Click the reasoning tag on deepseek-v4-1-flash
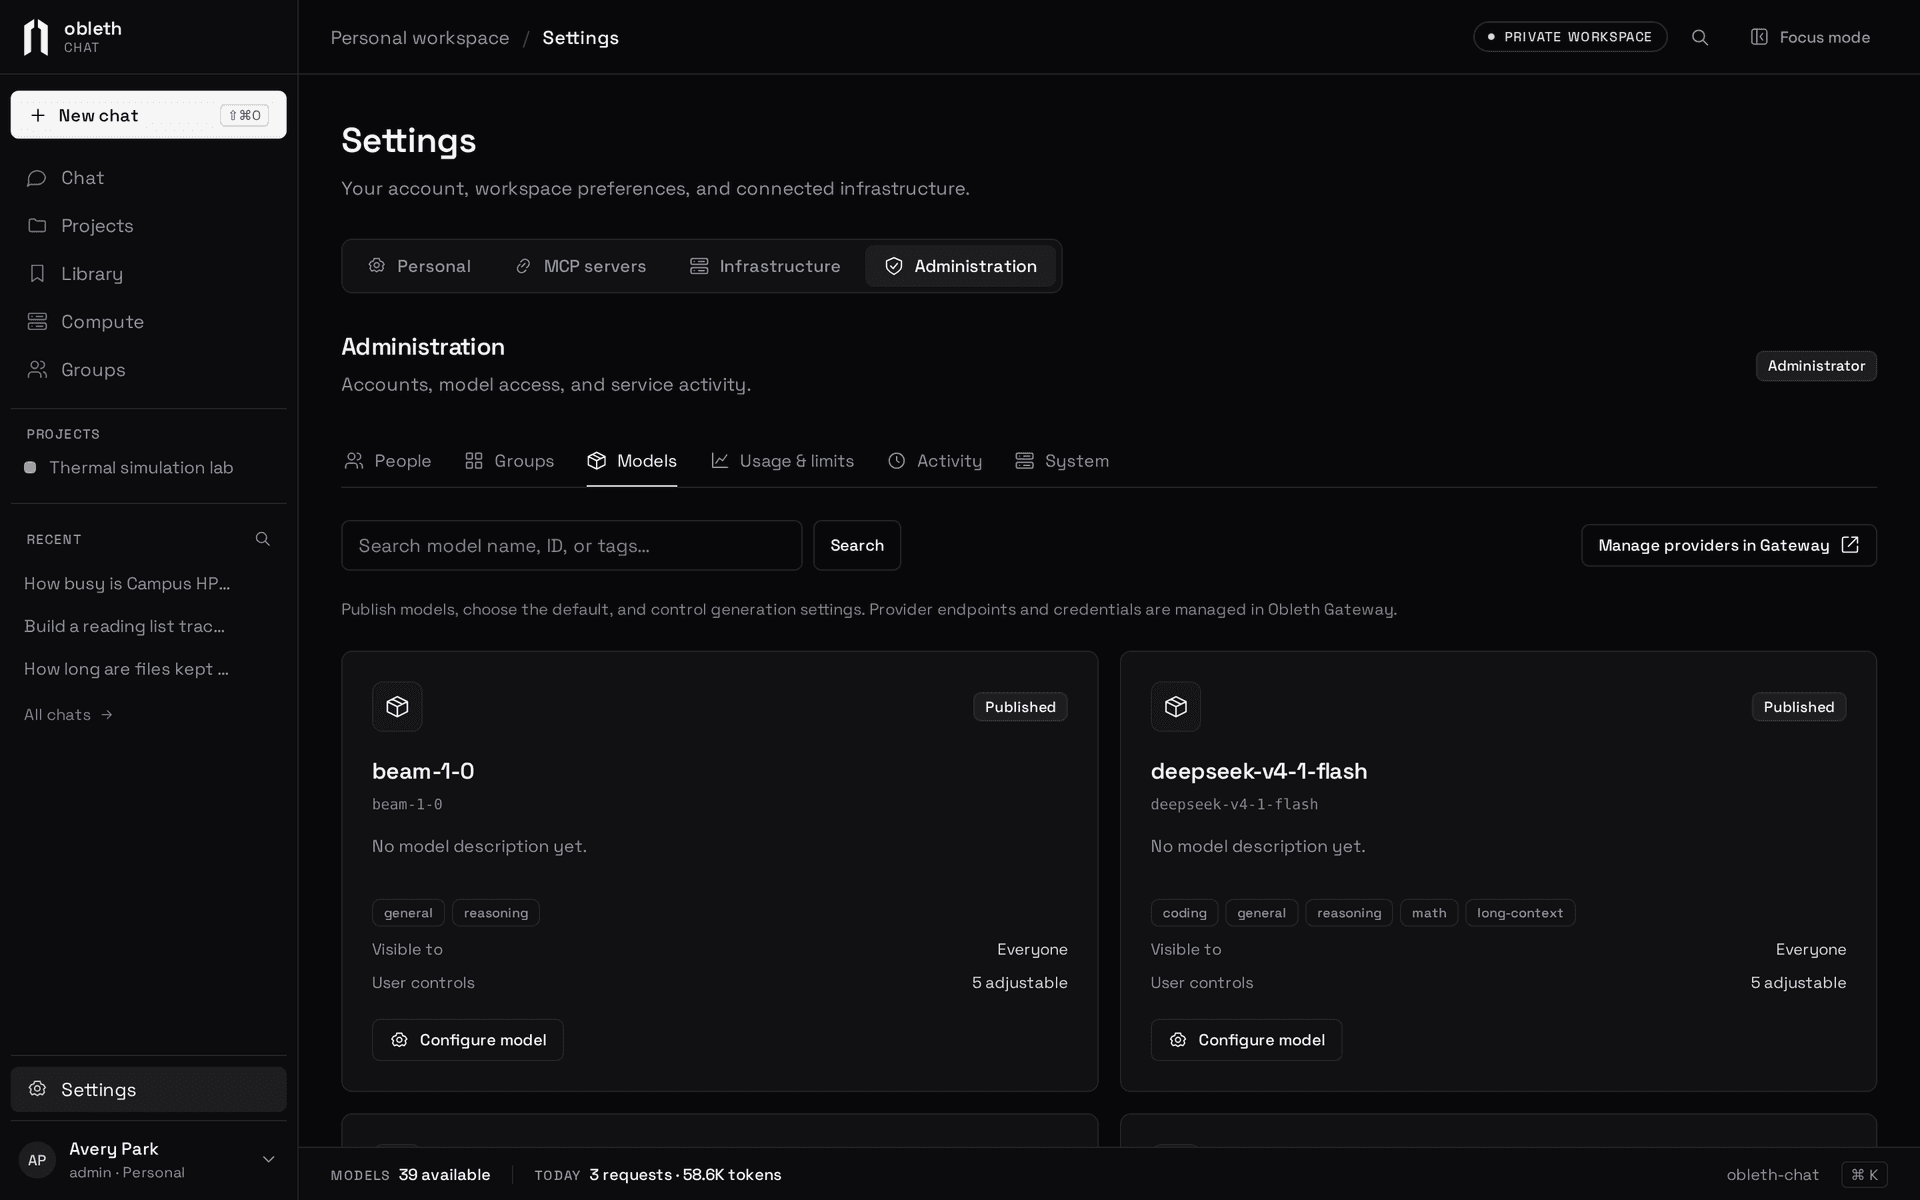Screen dimensions: 1920x1200 tap(1349, 913)
